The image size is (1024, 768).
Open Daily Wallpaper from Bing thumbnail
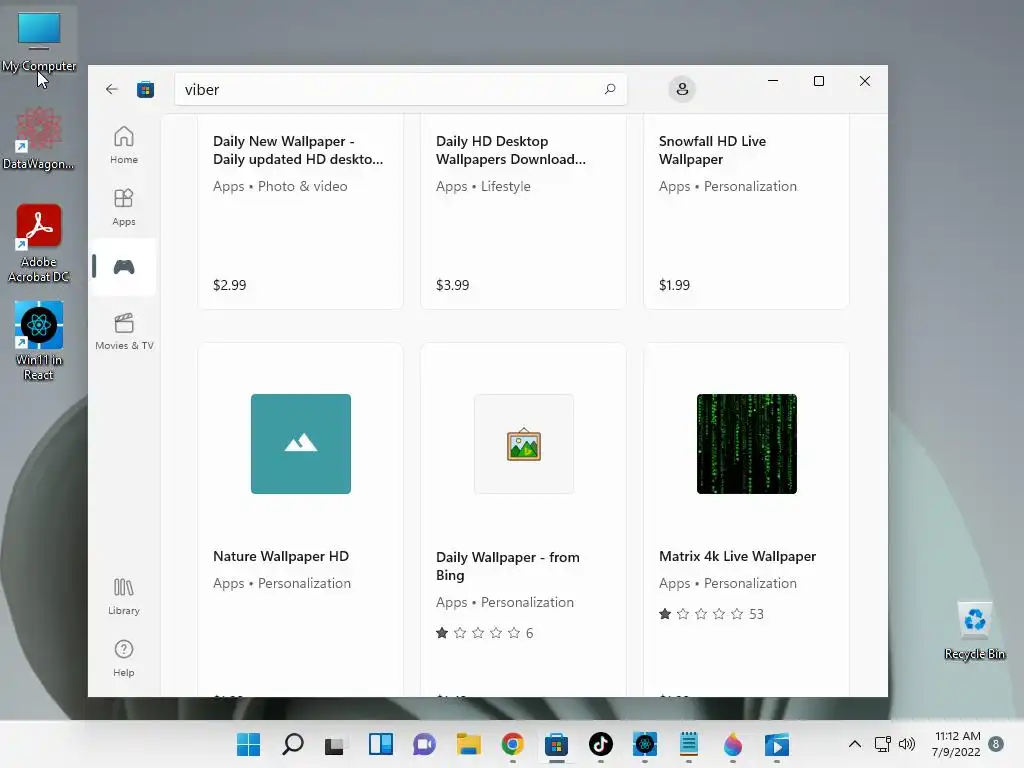click(x=524, y=444)
